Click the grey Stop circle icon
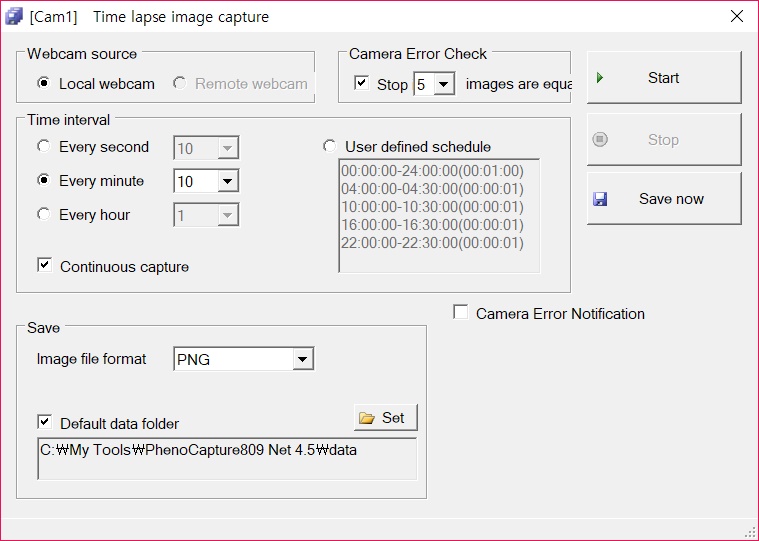This screenshot has width=759, height=541. tap(600, 140)
